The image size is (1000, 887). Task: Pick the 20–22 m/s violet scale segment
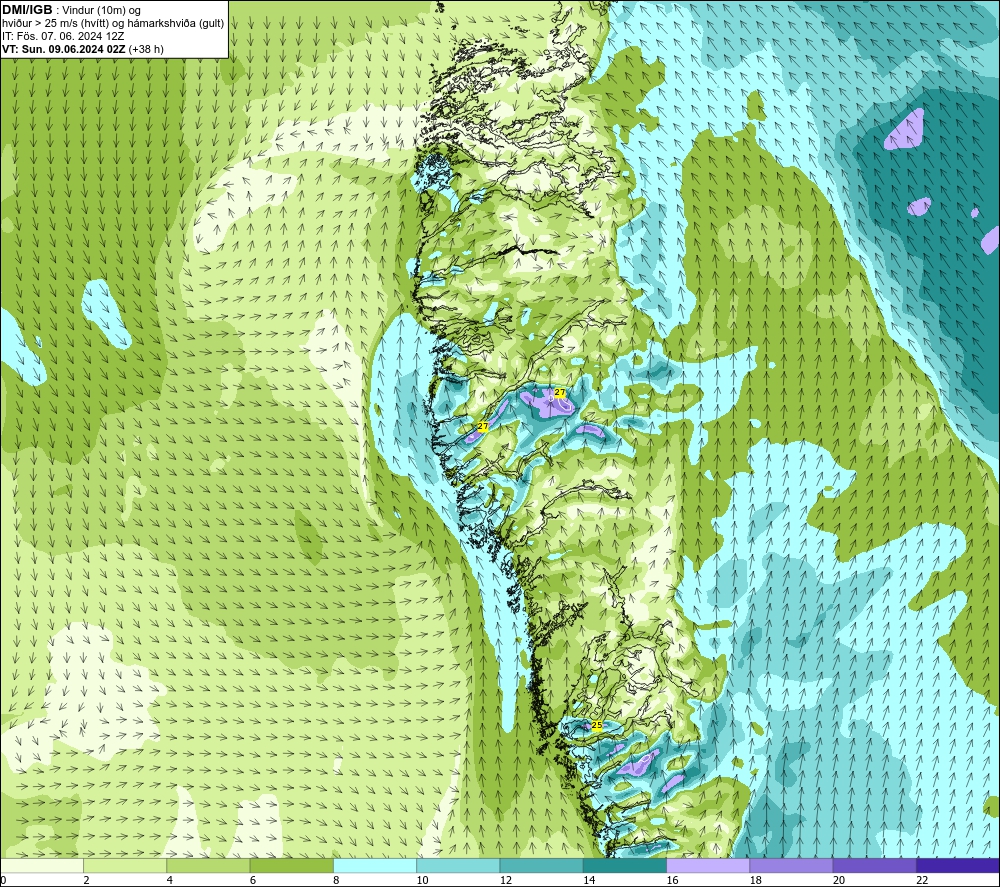coord(874,865)
